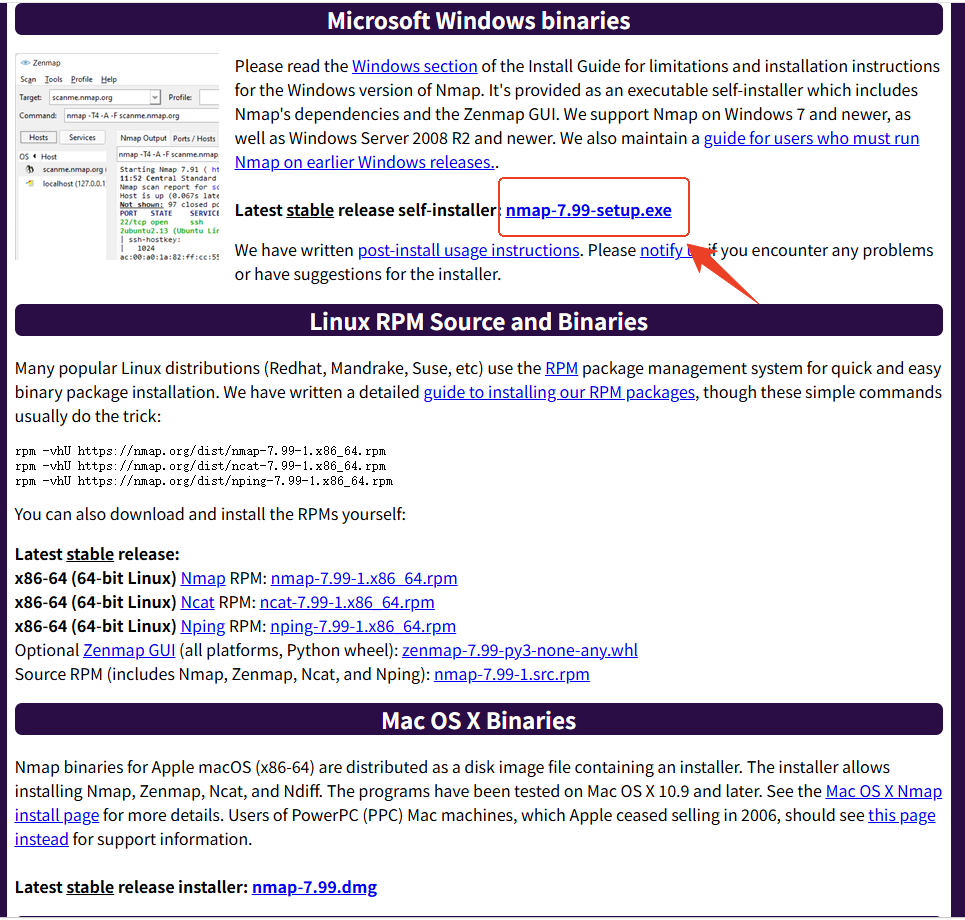Download nmap-7.99-setup.exe installer
965x920 pixels.
pos(588,210)
